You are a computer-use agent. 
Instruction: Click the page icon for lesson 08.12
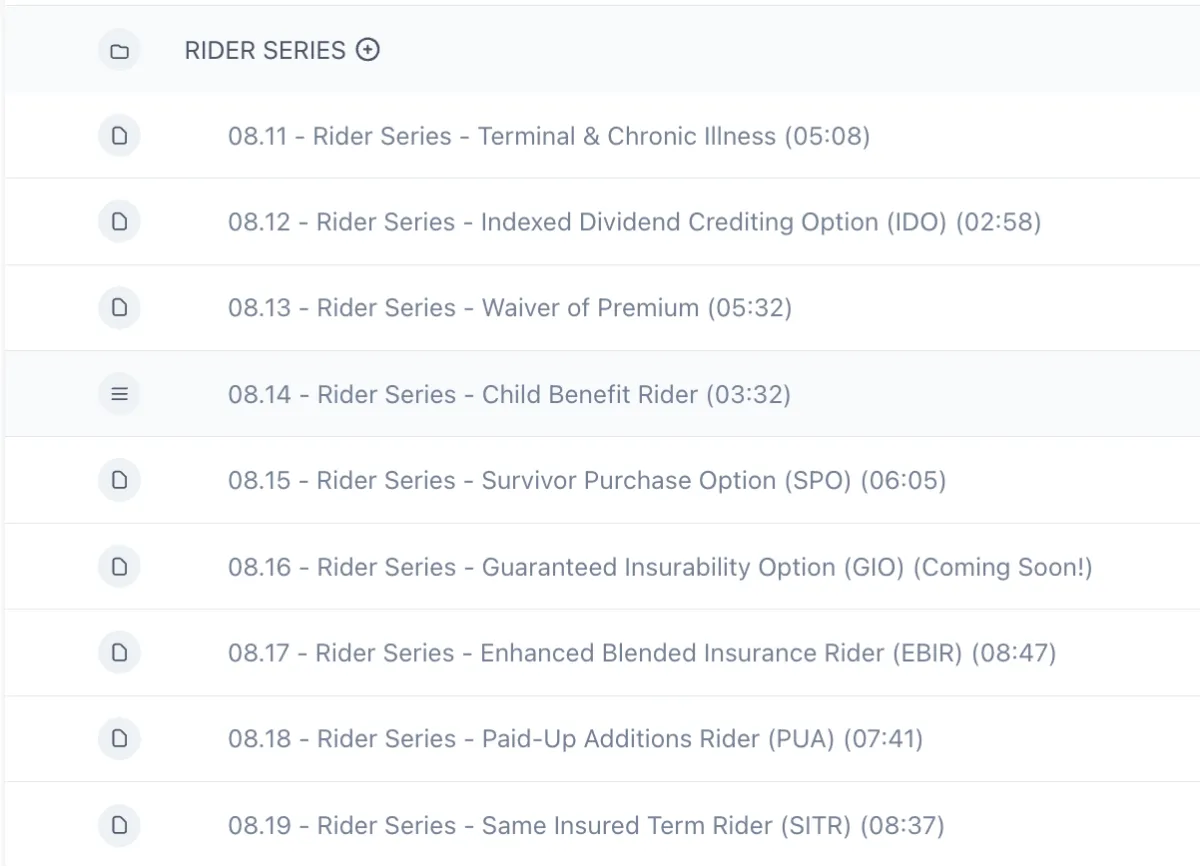119,222
